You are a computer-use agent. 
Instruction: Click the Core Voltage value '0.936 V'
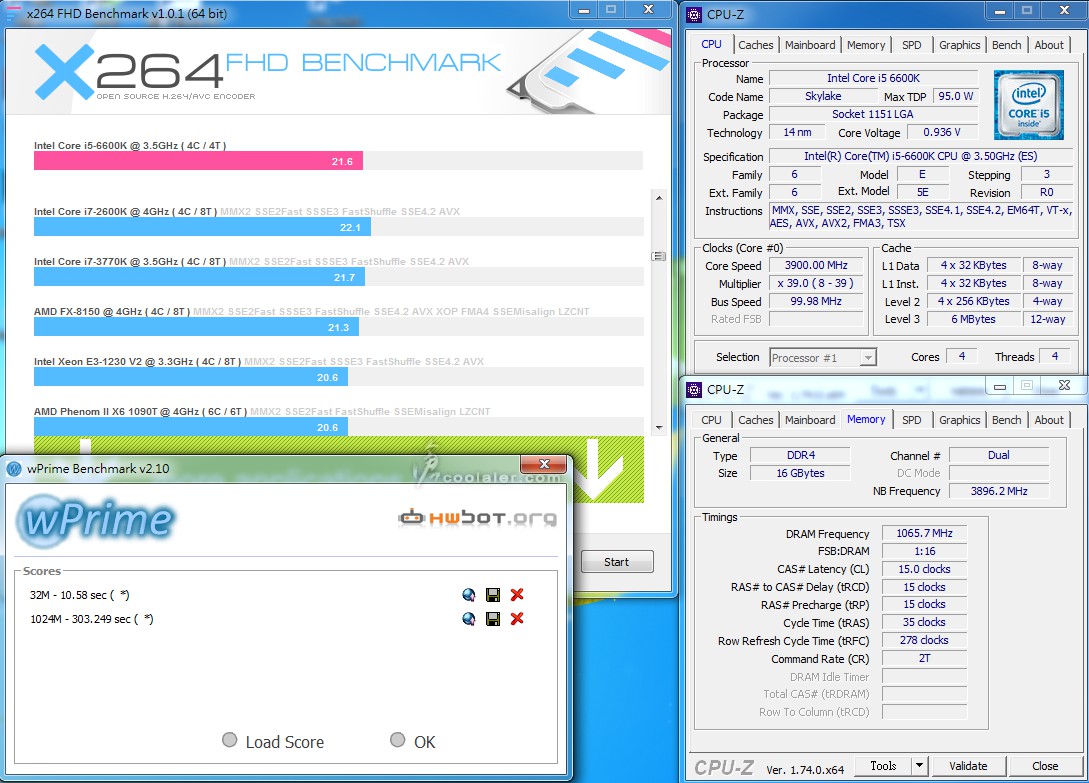pos(942,133)
